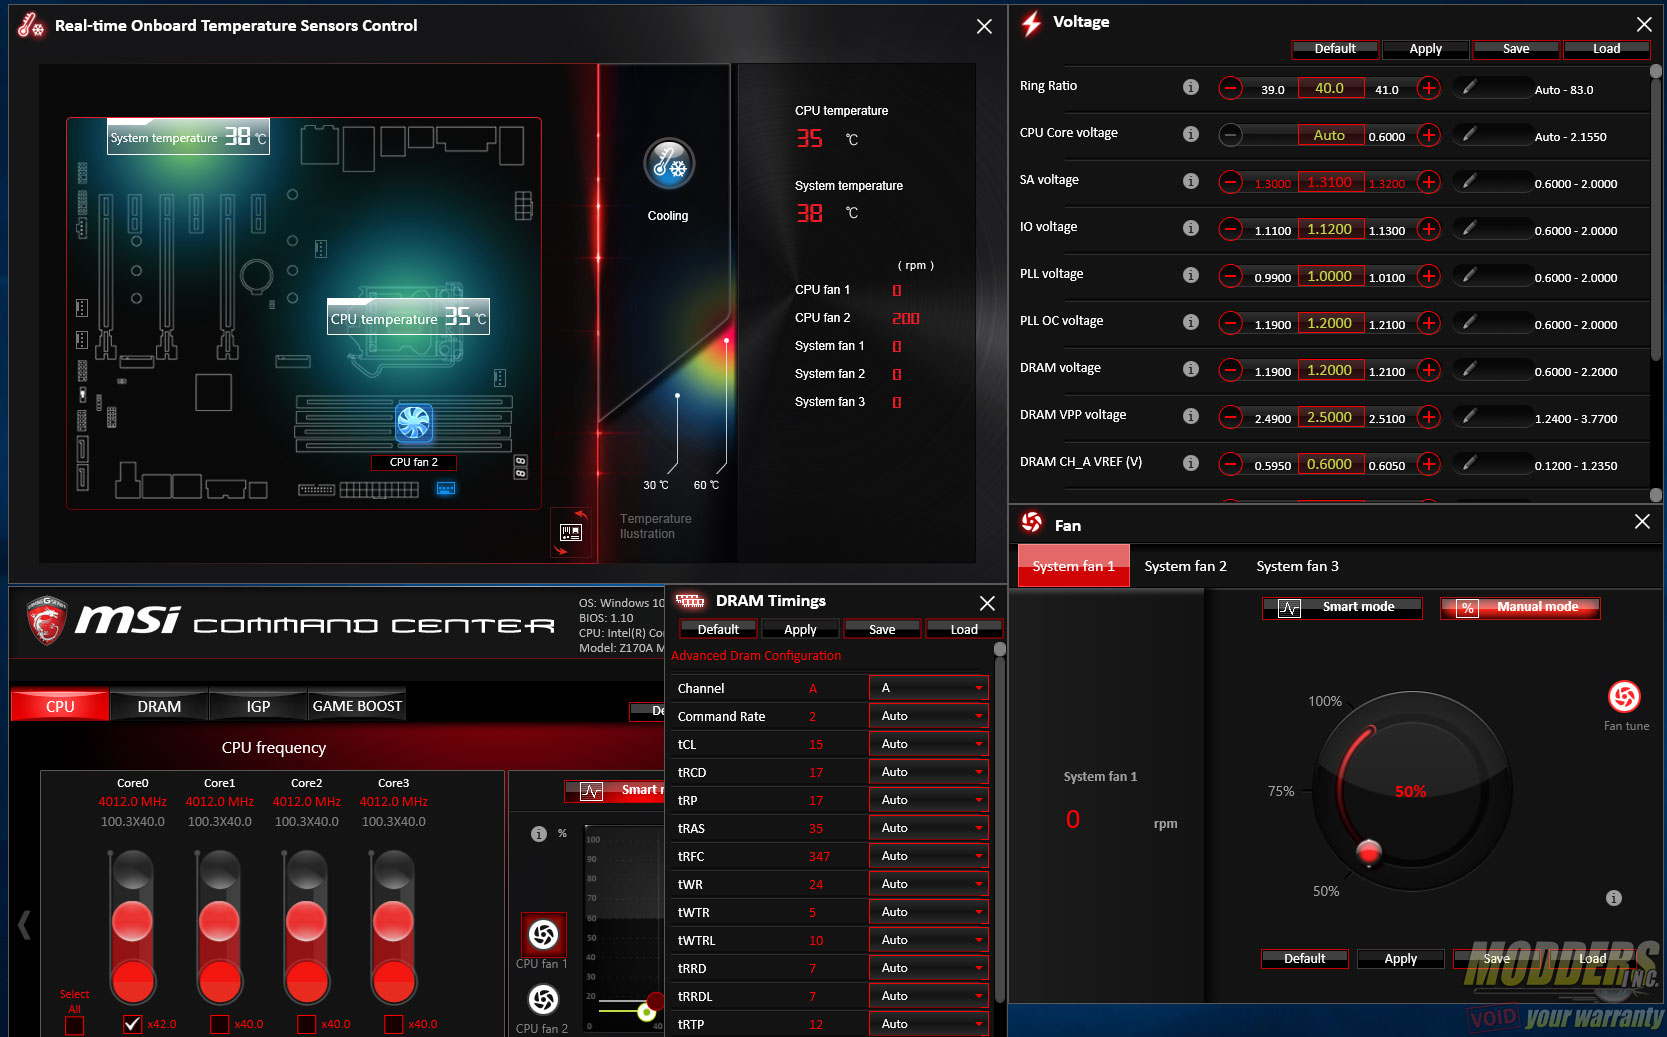Expand the Channel dropdown
1667x1037 pixels.
[929, 688]
